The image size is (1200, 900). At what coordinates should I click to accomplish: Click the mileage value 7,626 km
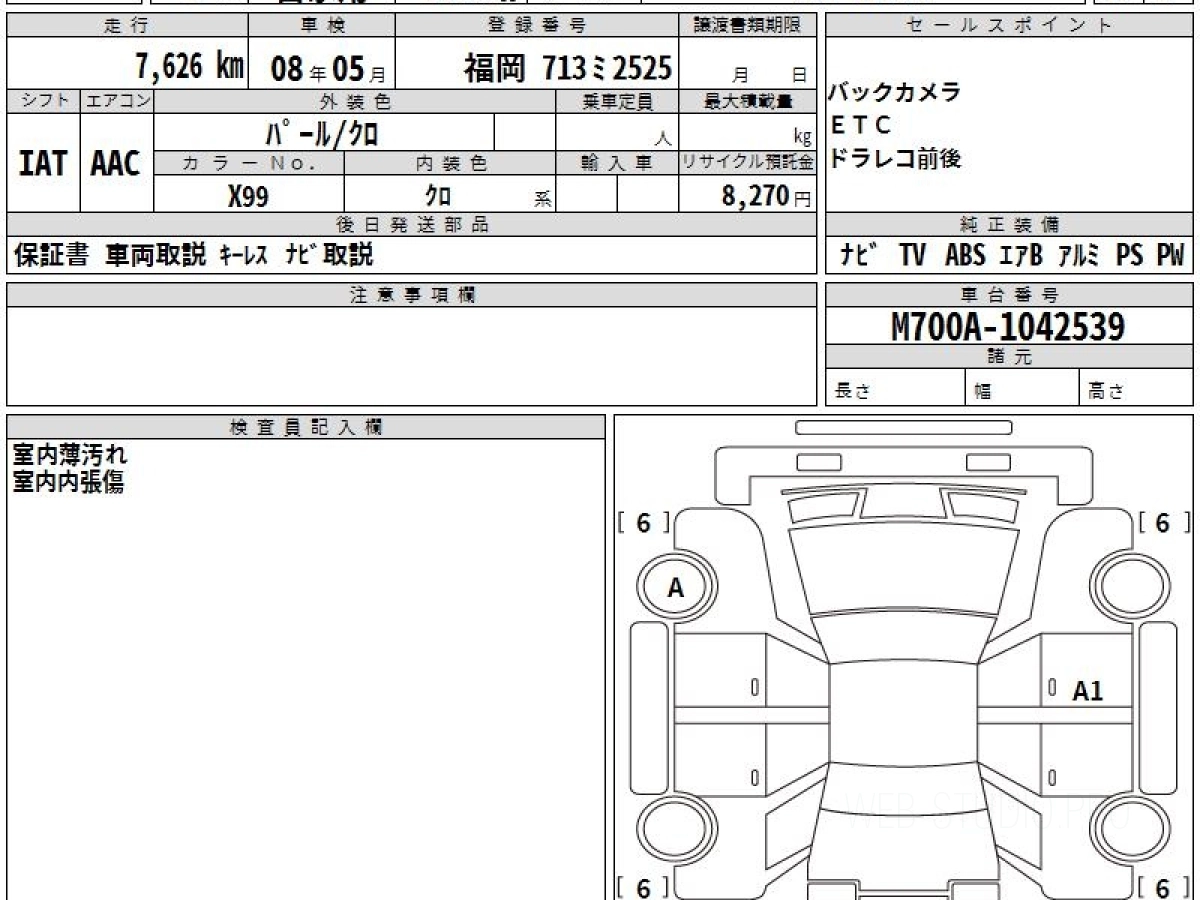tap(189, 67)
